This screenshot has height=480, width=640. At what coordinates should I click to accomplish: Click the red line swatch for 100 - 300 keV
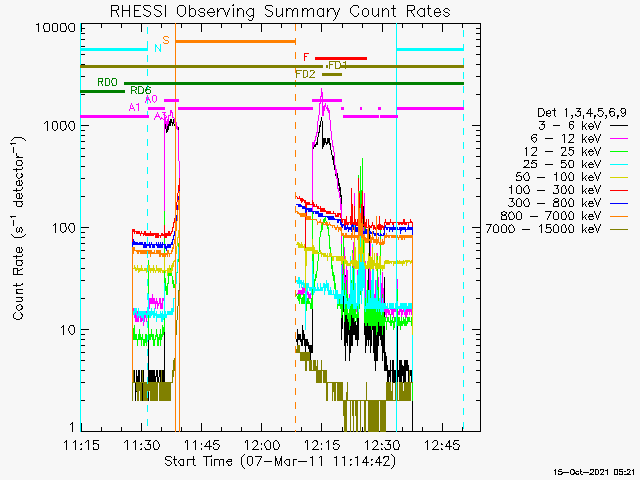619,190
